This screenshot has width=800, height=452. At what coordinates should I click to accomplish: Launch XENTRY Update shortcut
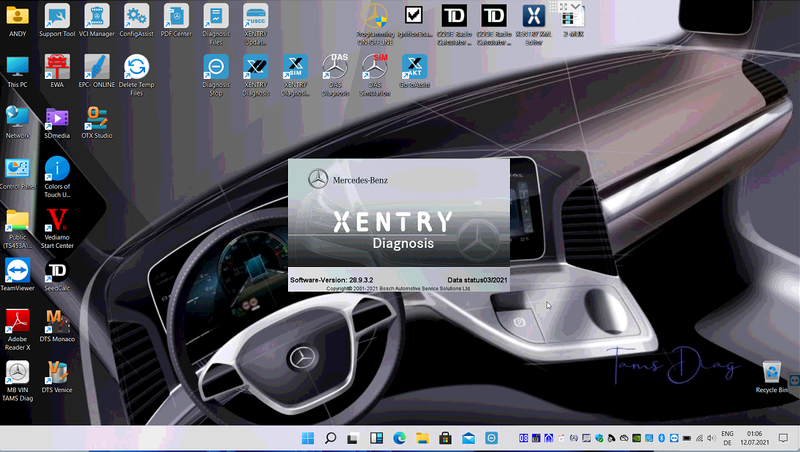click(256, 24)
